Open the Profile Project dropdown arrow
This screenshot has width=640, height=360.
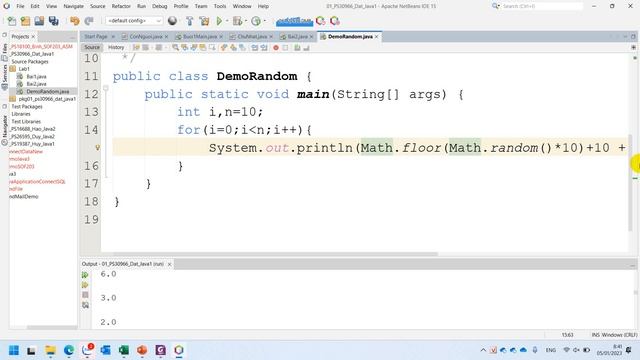coord(264,21)
